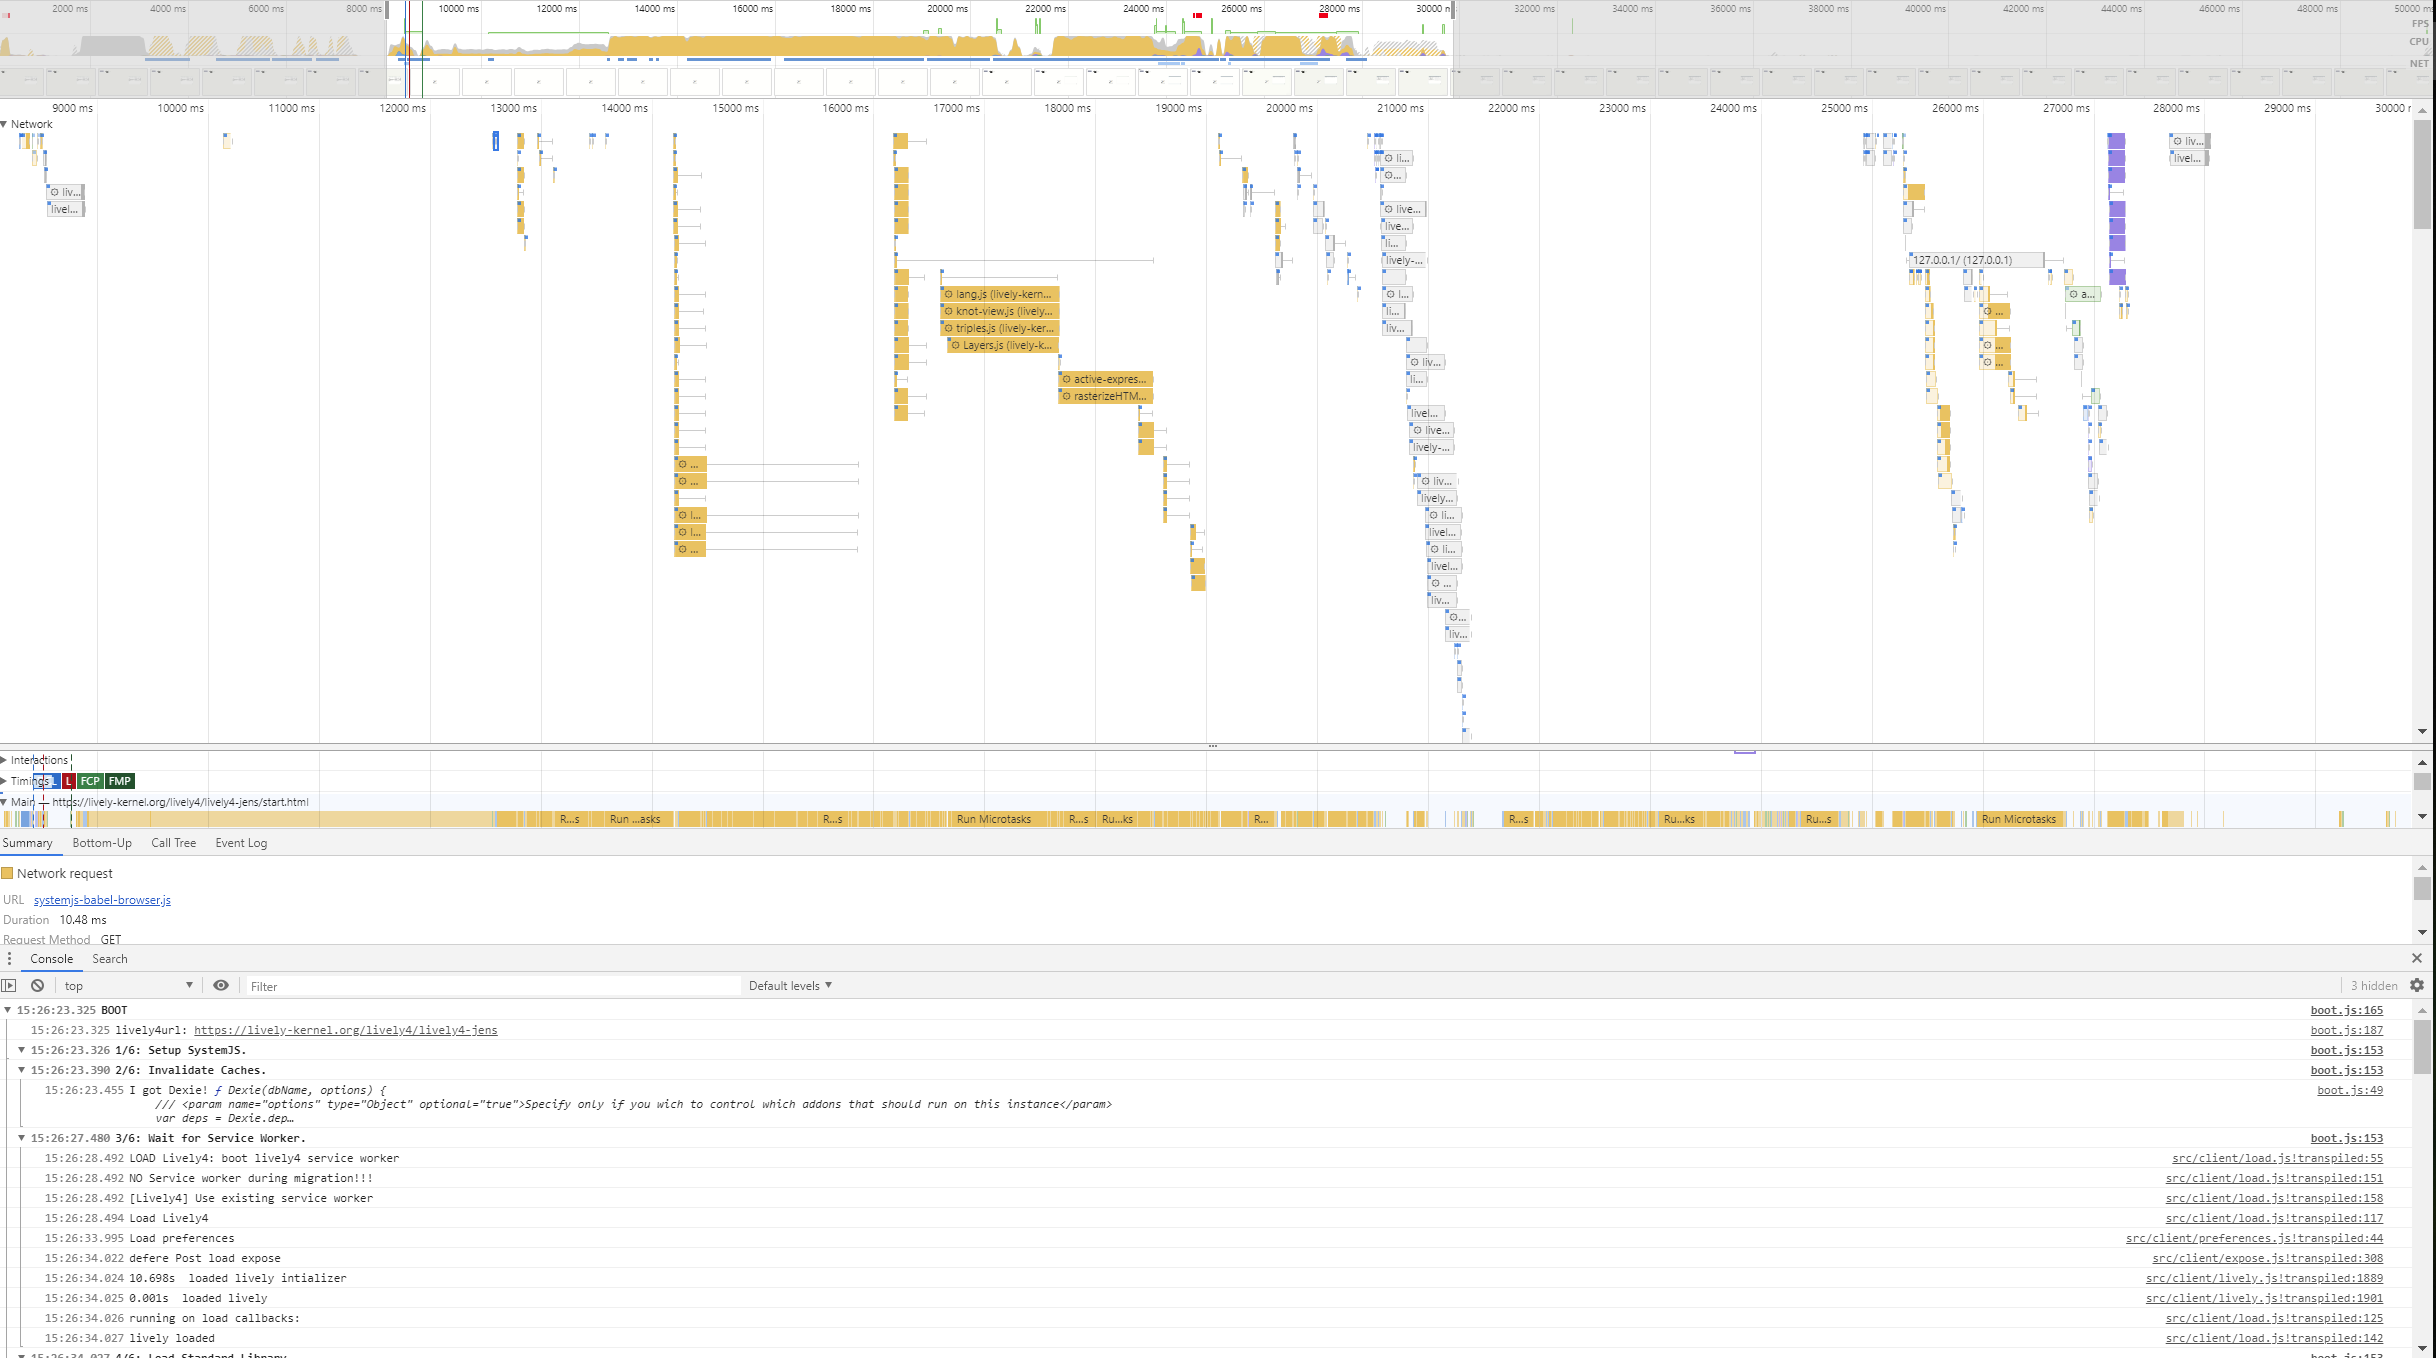Screen dimensions: 2436x1358
Task: Clear the console with the ban icon
Action: [38, 986]
